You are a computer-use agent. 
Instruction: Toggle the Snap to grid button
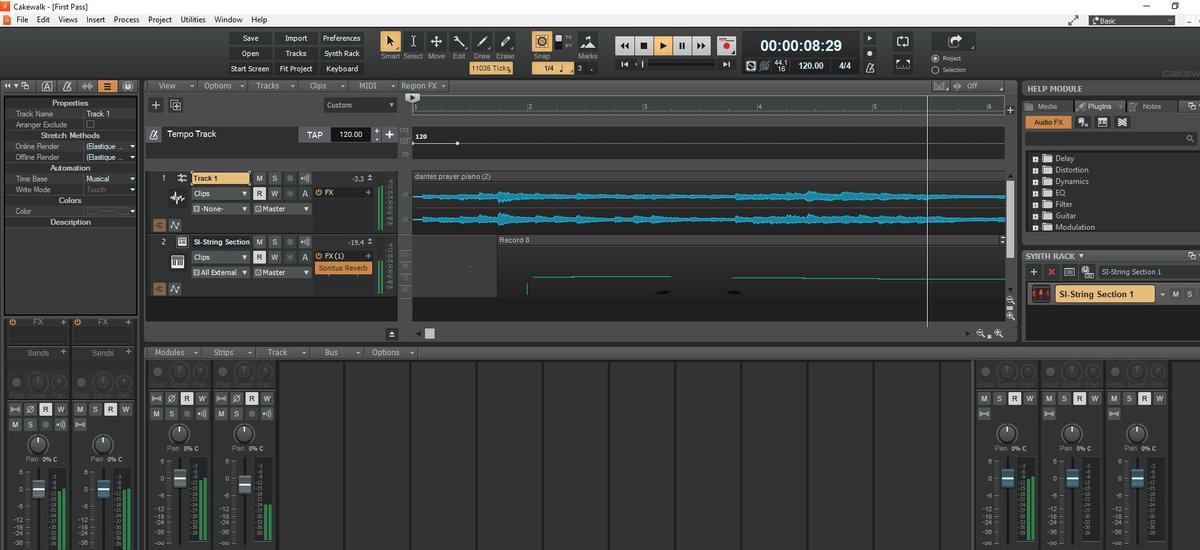point(541,42)
